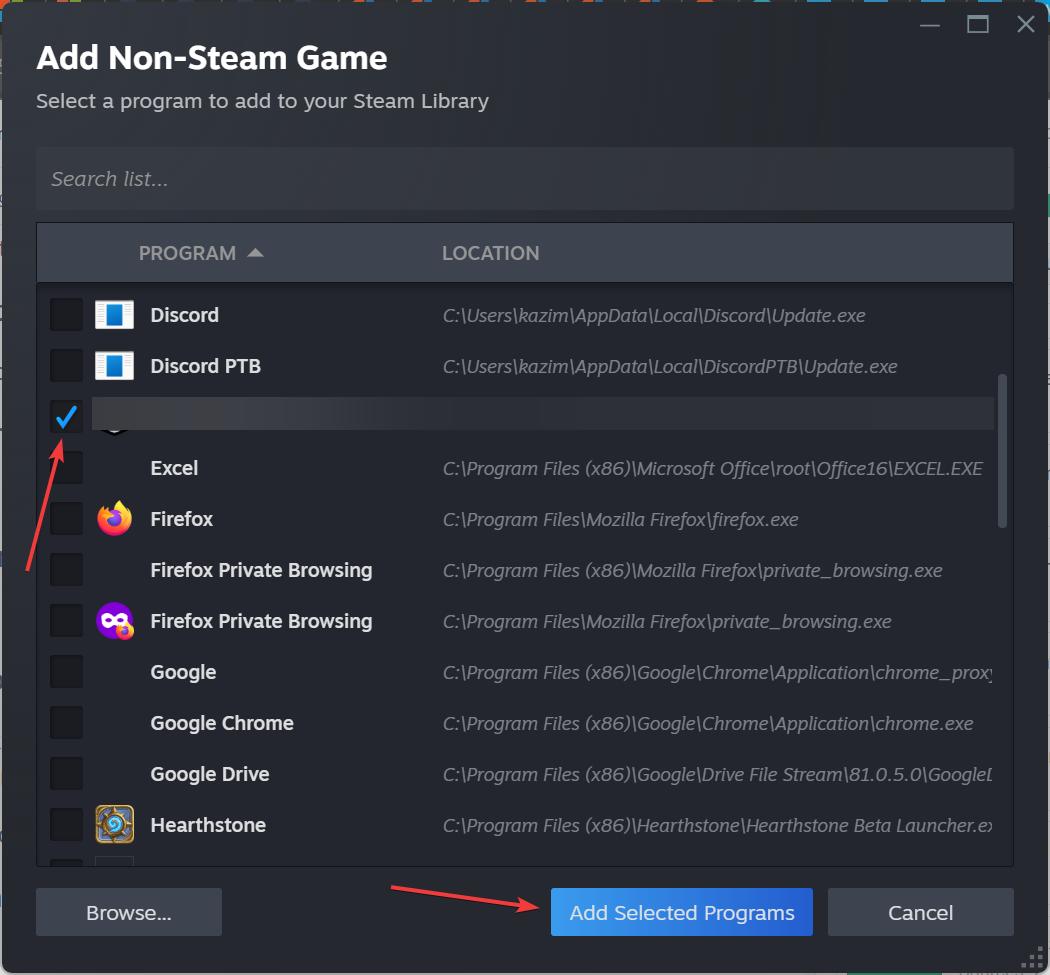Viewport: 1050px width, 975px height.
Task: Tick the checkbox next to Google
Action: click(66, 672)
